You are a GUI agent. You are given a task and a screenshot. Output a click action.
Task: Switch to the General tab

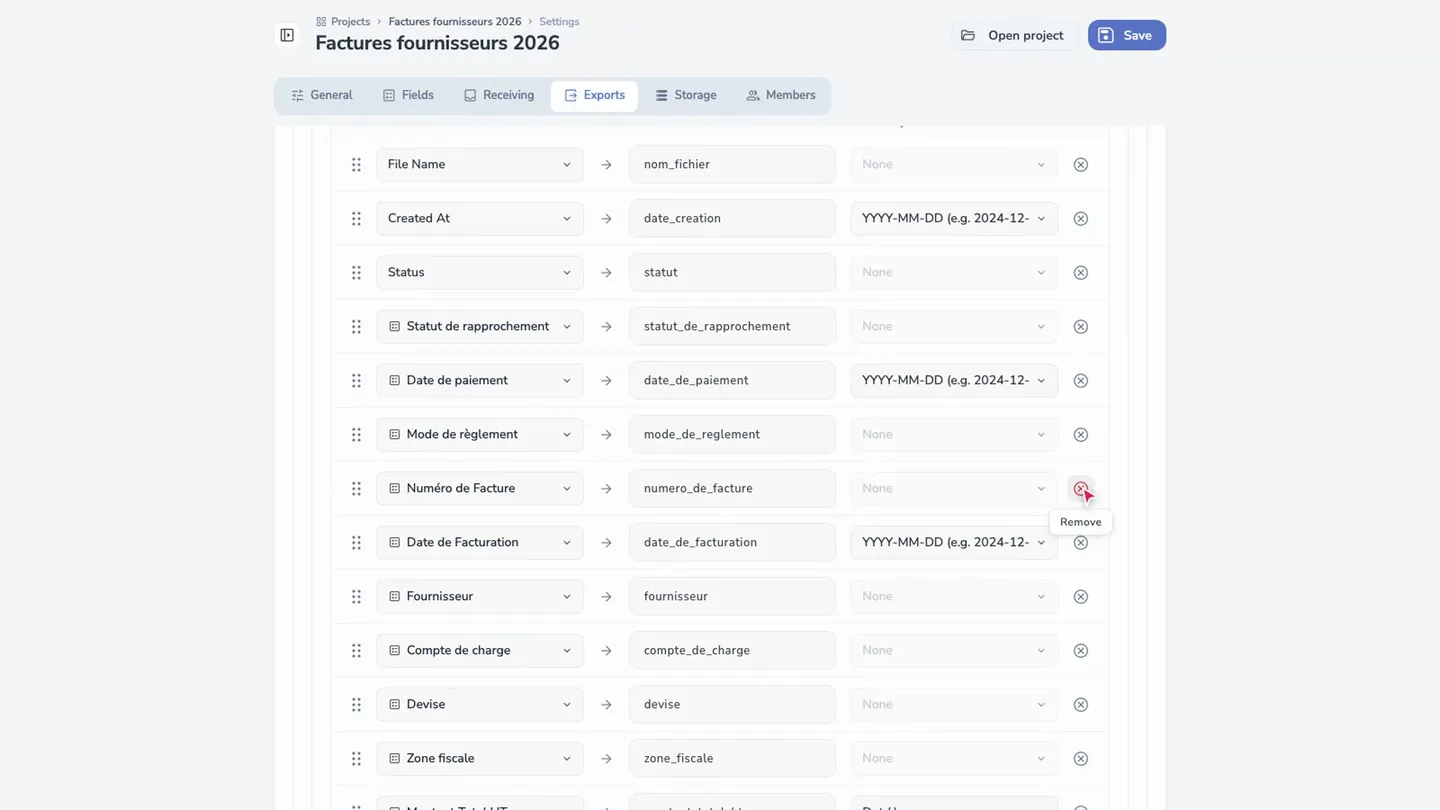tap(322, 95)
